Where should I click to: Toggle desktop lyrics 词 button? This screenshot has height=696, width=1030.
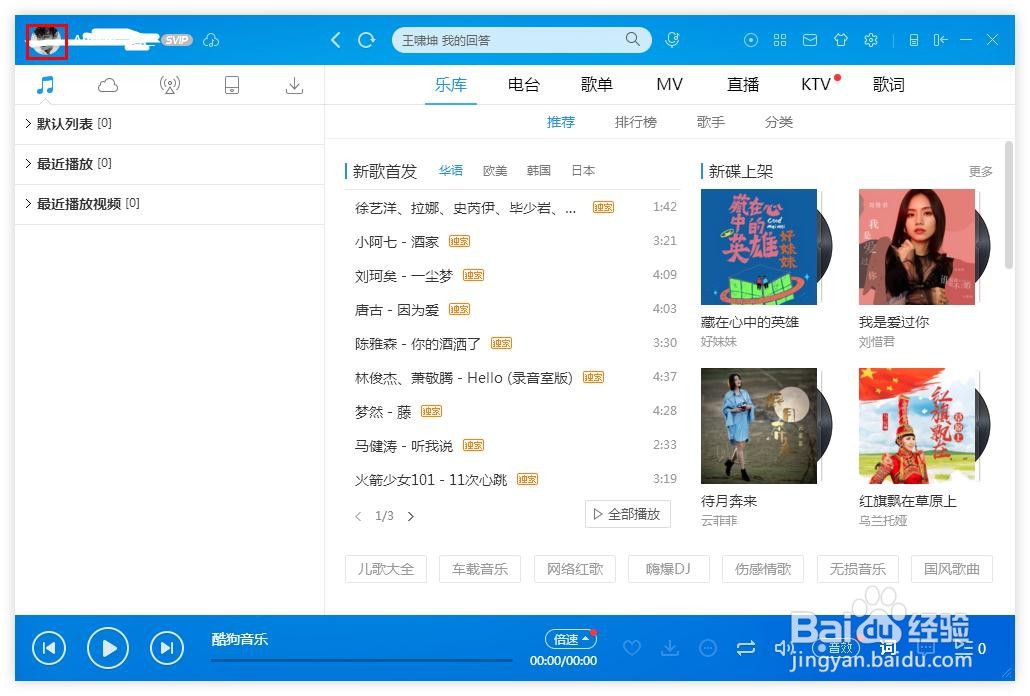coord(888,648)
